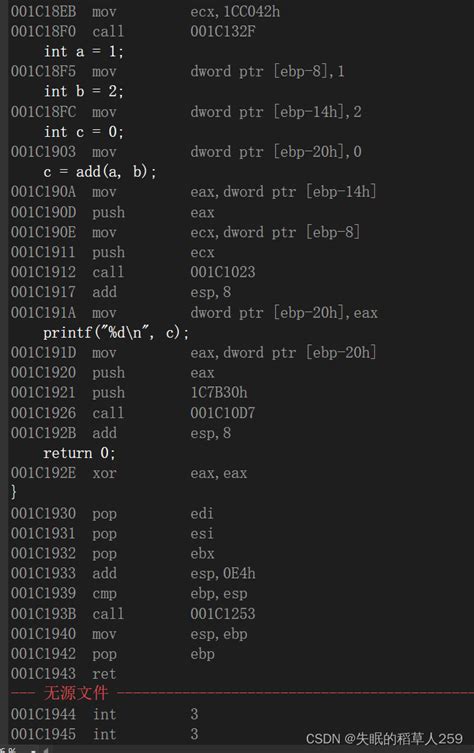Viewport: 474px width, 753px height.
Task: Select the add esp, 0E4h instruction
Action: [133, 573]
